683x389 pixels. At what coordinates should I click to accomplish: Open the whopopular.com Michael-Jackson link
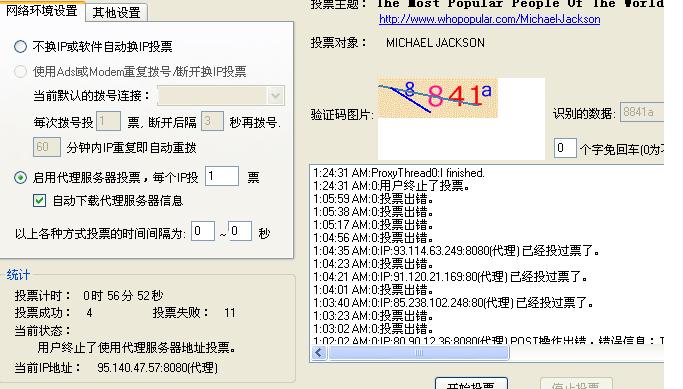click(x=490, y=19)
